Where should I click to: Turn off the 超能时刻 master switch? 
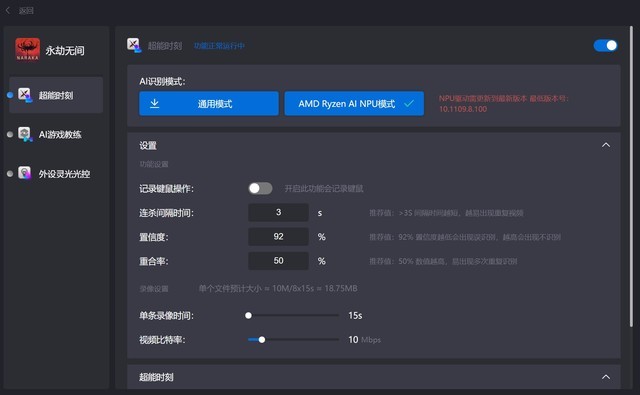tap(605, 45)
